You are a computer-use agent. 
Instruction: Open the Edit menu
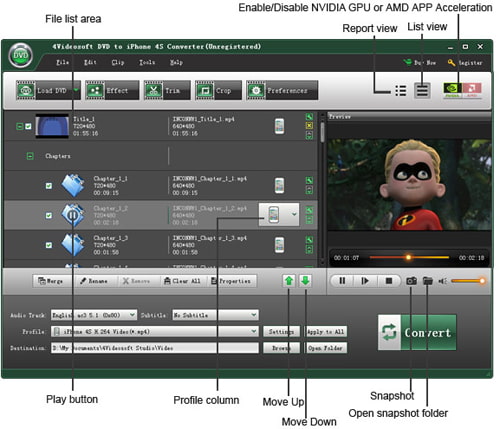[90, 62]
